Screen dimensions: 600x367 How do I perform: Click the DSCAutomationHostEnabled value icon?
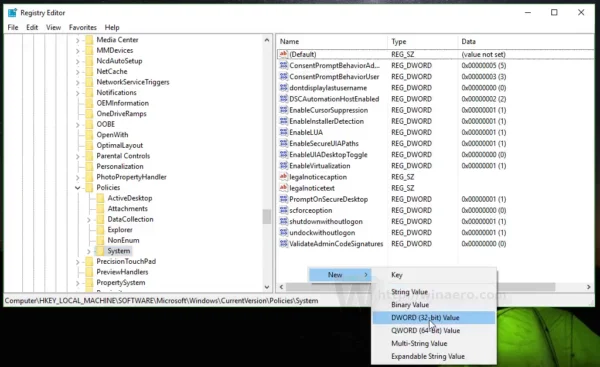284,99
